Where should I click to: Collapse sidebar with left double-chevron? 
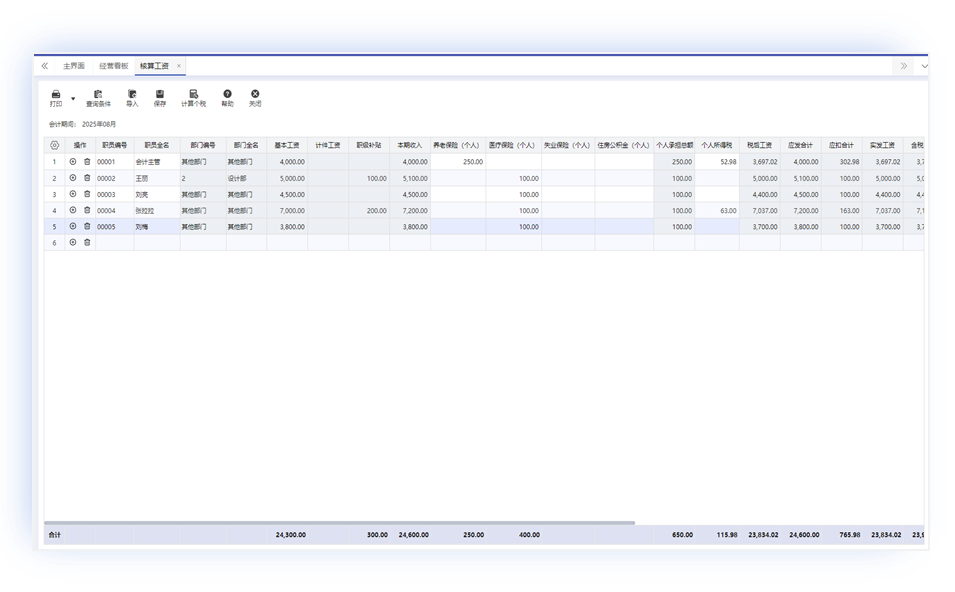point(44,66)
